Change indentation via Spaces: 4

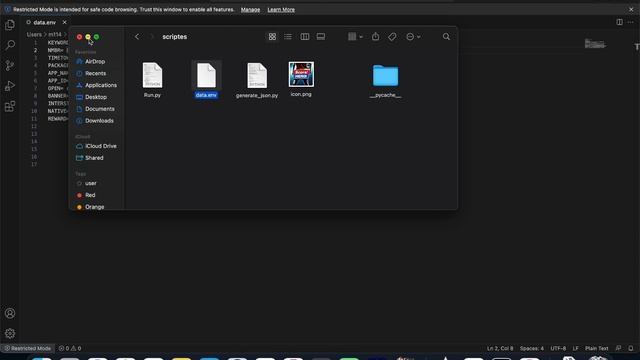click(531, 348)
